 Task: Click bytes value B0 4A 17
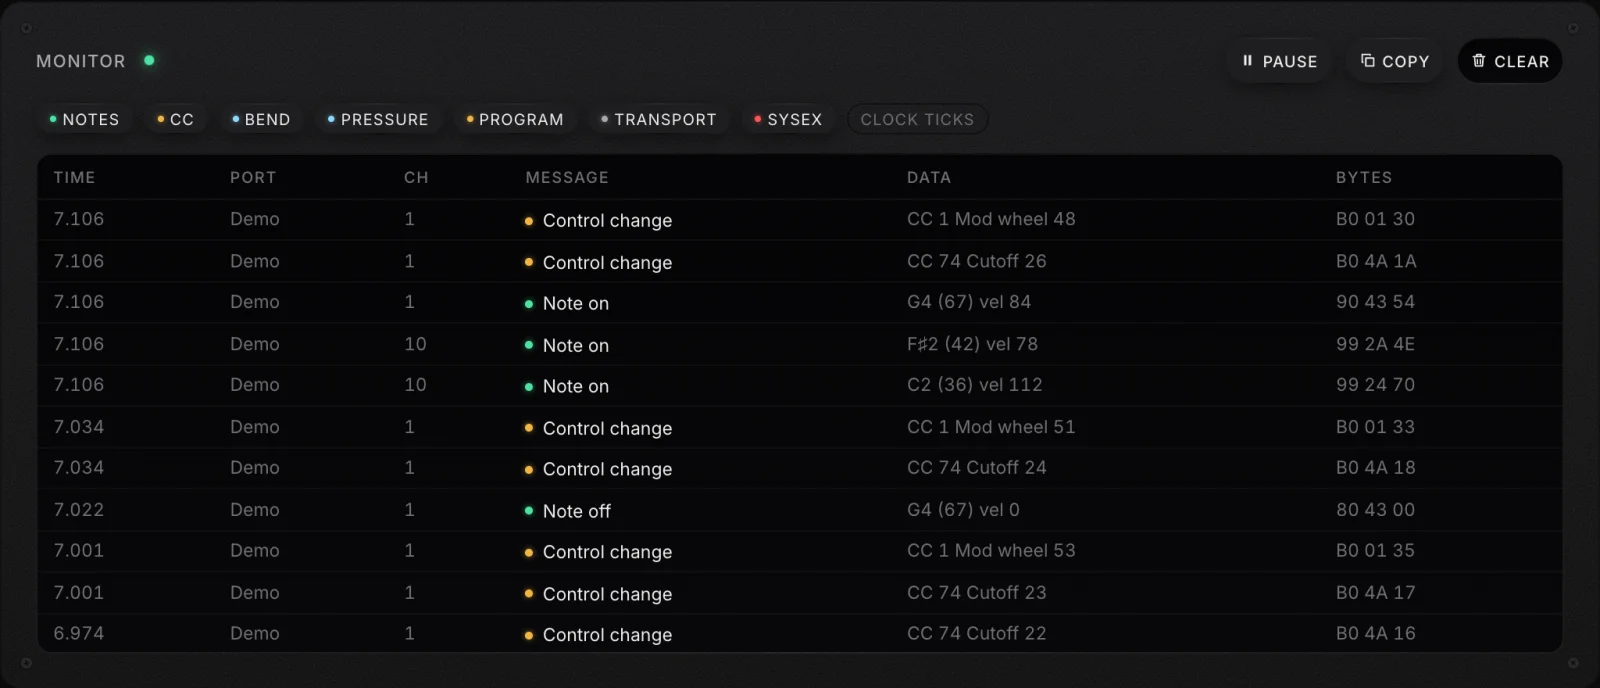(x=1376, y=593)
